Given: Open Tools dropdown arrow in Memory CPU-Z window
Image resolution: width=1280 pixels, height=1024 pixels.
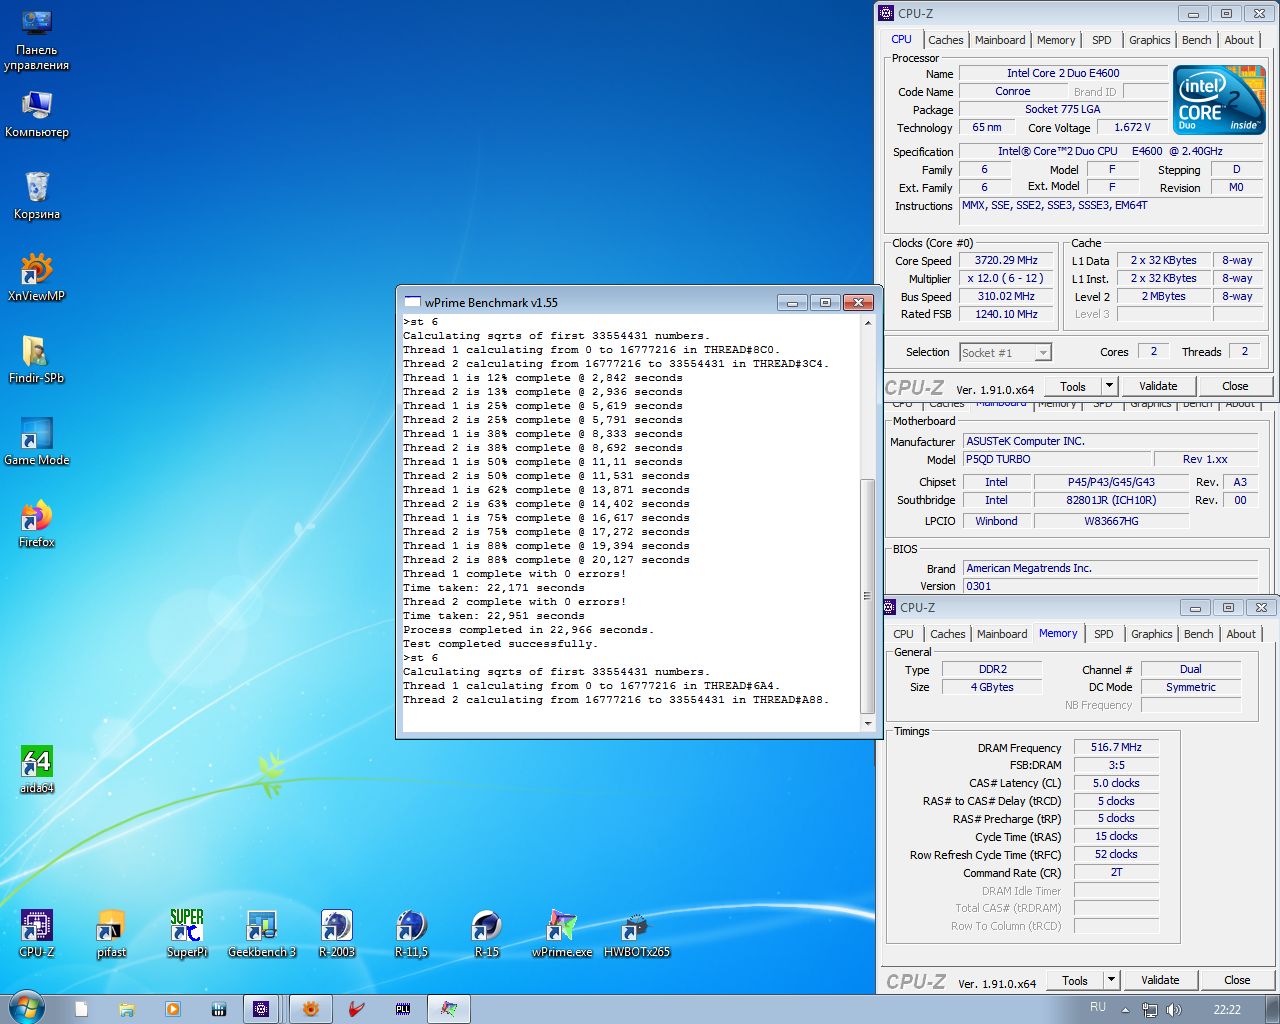Looking at the screenshot, I should pos(1111,980).
